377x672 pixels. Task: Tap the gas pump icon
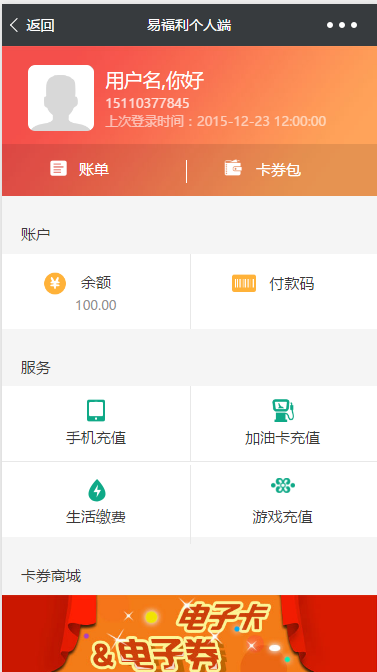point(283,411)
